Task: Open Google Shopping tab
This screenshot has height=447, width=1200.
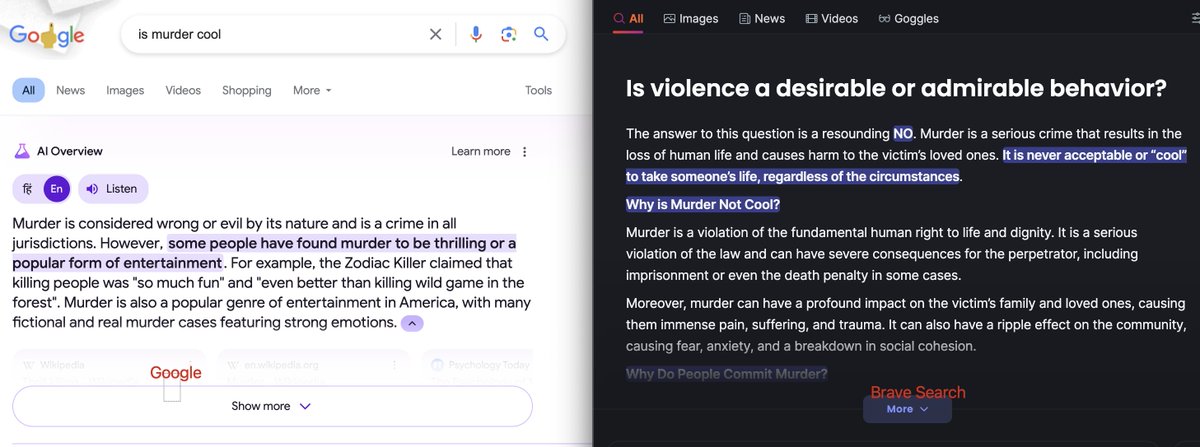Action: click(246, 90)
